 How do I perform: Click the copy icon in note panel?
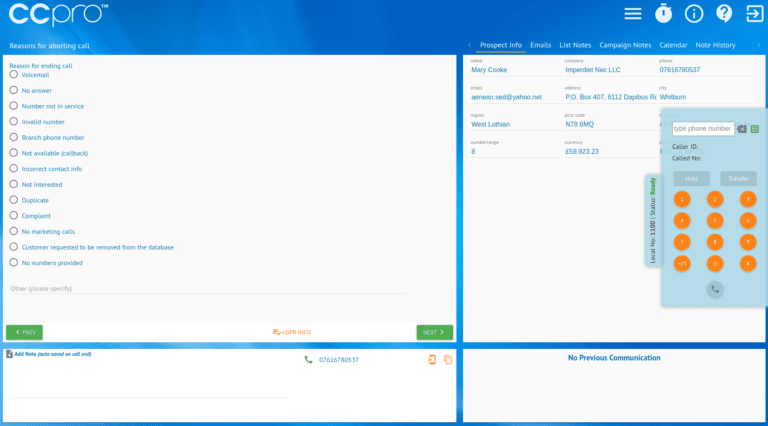[448, 360]
